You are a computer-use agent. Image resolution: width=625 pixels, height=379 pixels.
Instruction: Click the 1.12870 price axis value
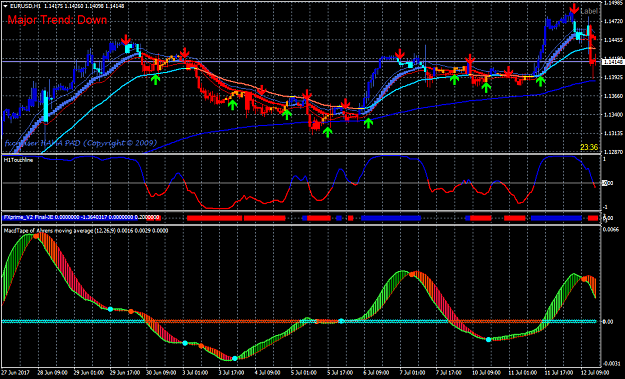[612, 152]
